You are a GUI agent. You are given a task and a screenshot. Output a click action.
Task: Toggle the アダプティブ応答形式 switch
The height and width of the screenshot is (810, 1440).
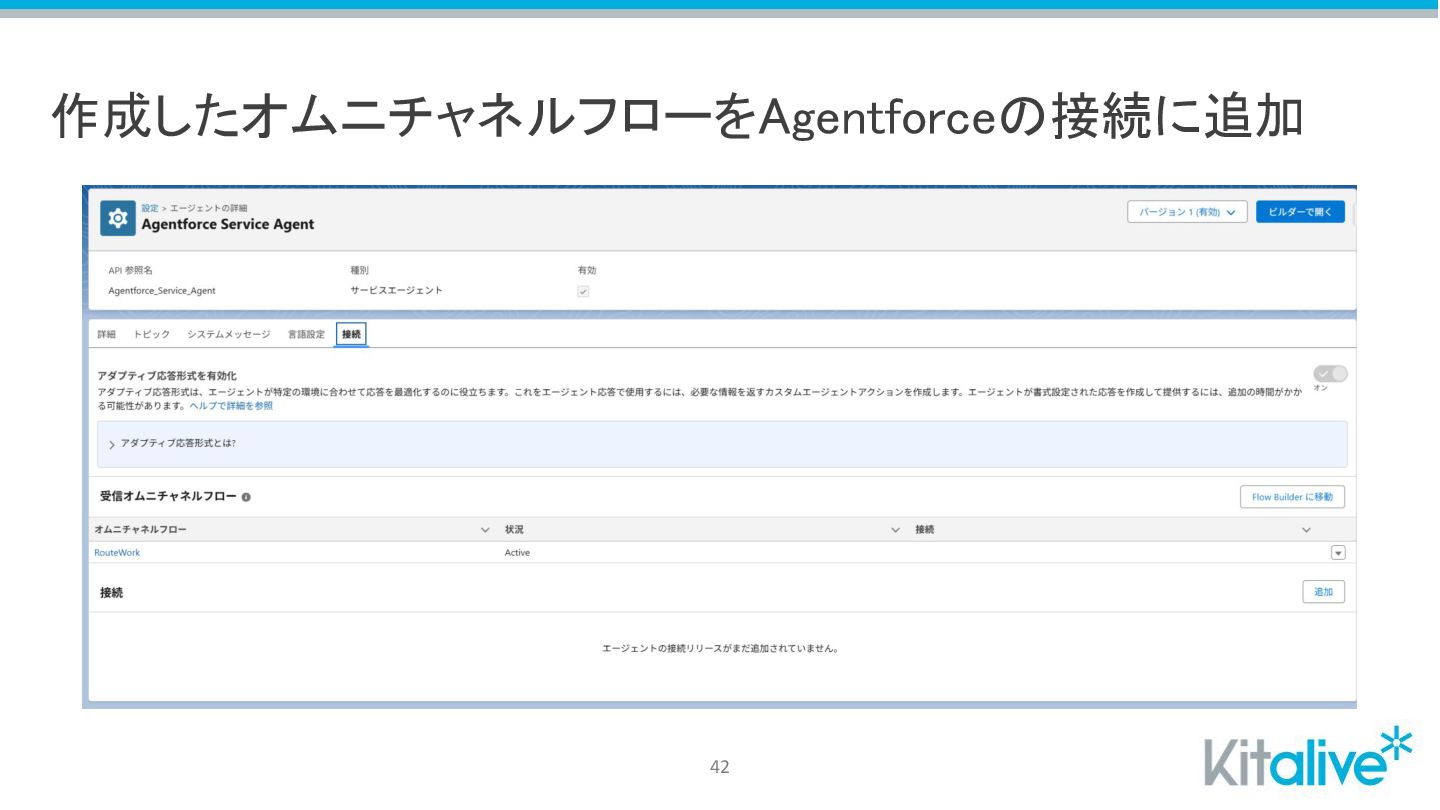coord(1330,373)
